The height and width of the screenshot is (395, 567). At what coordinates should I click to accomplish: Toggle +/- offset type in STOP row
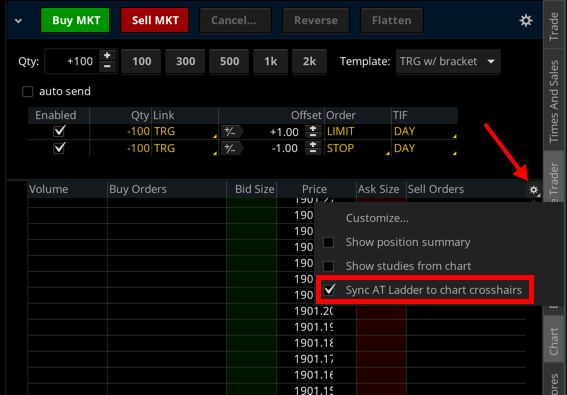coord(231,148)
